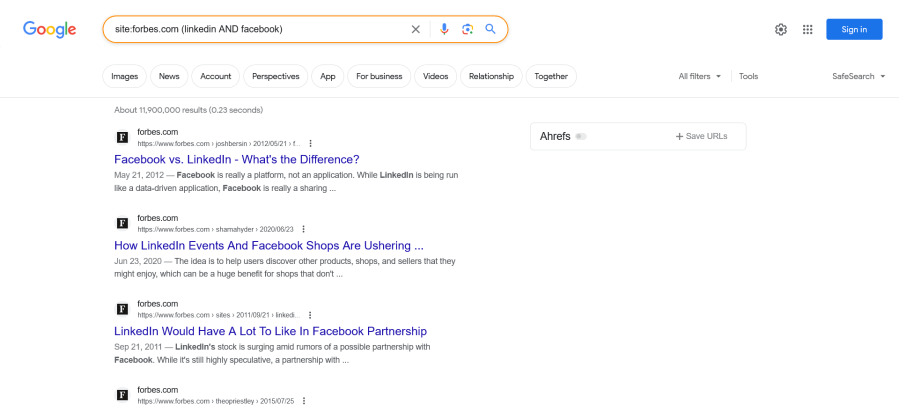
Task: Click Forbes favicon of LinkedIn Events result
Action: (122, 224)
